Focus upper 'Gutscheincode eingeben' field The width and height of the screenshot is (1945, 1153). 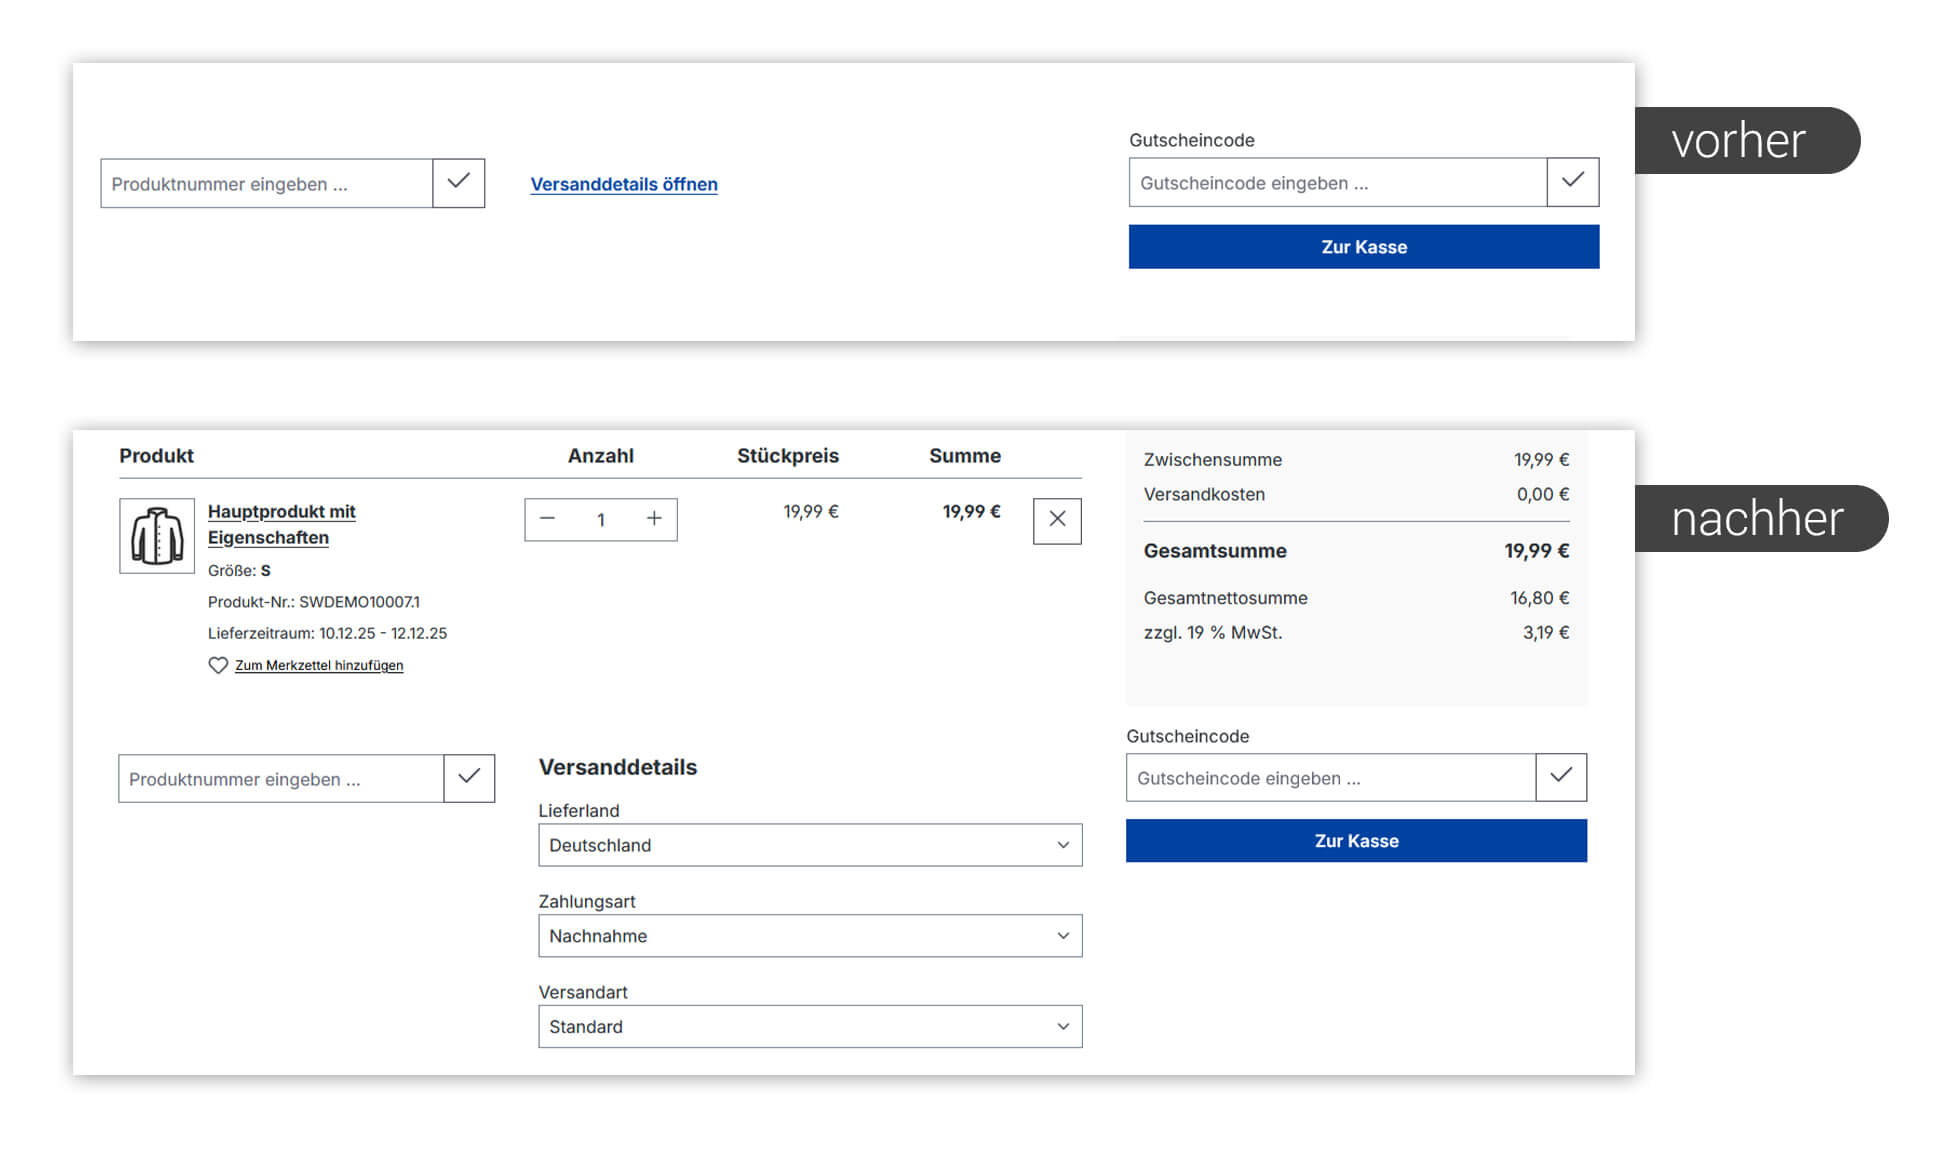(1337, 183)
